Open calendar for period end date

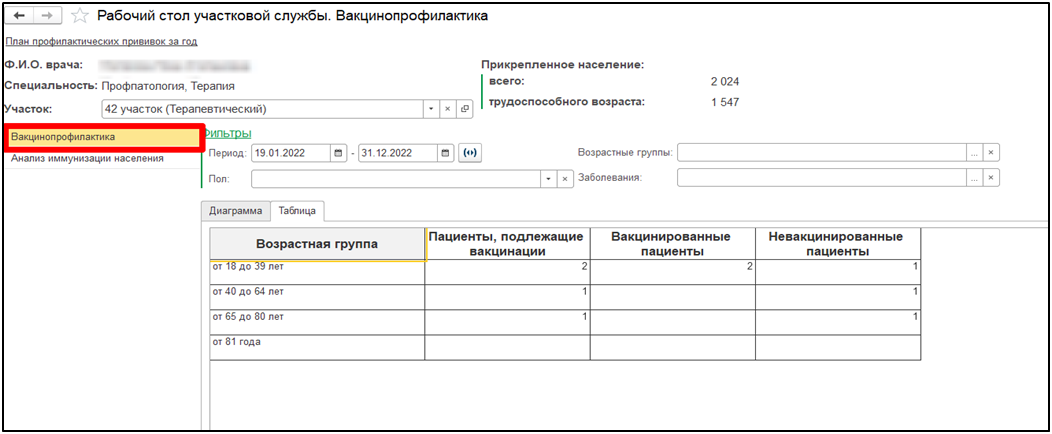pyautogui.click(x=445, y=153)
